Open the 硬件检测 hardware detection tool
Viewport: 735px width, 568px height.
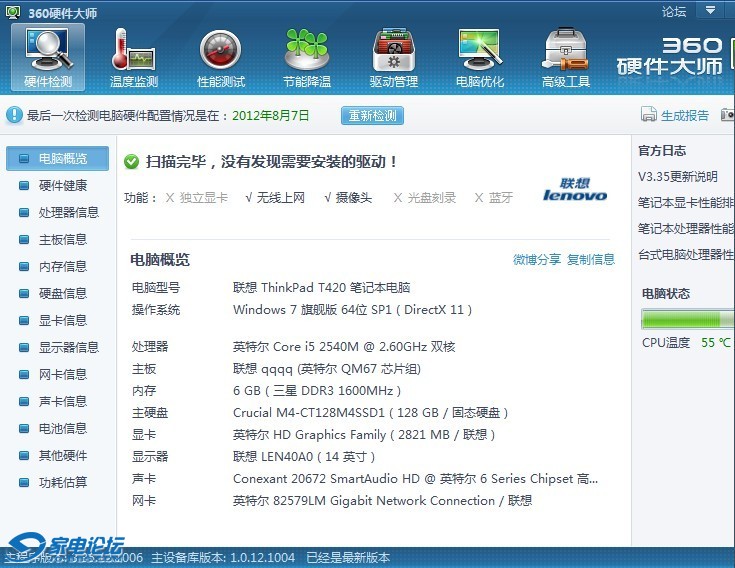[48, 57]
